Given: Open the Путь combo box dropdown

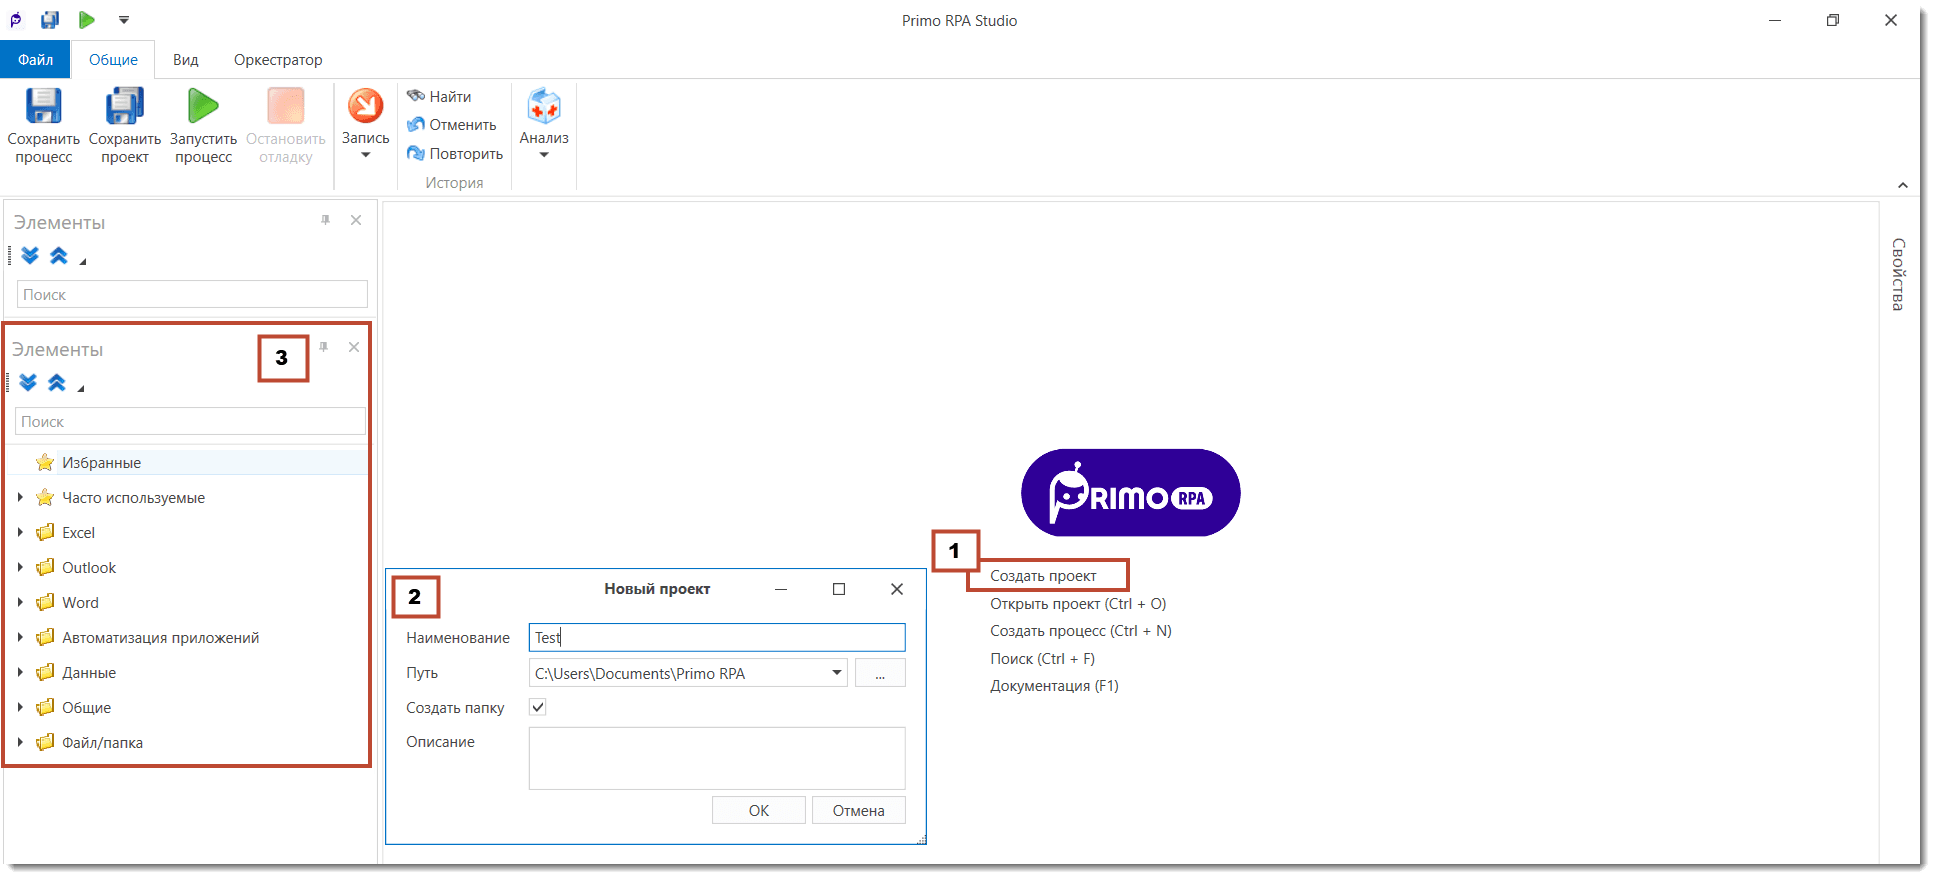Looking at the screenshot, I should [836, 673].
